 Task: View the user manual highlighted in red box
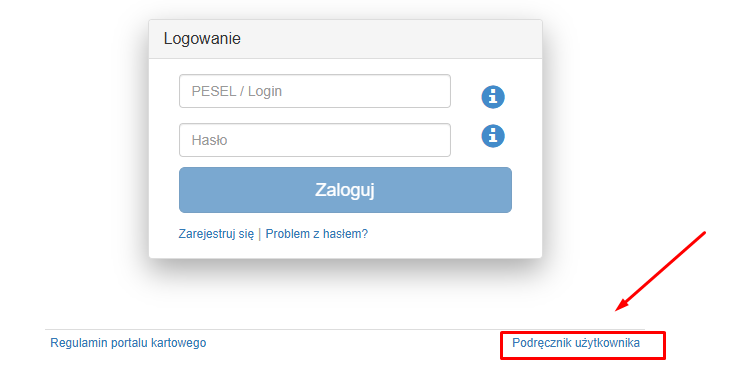click(576, 343)
